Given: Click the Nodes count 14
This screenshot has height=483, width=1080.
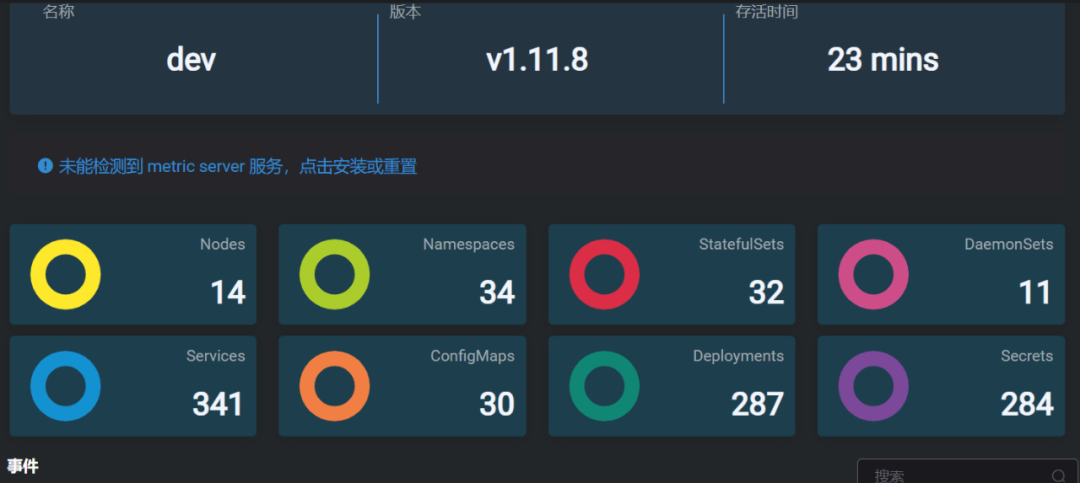Looking at the screenshot, I should click(x=228, y=293).
